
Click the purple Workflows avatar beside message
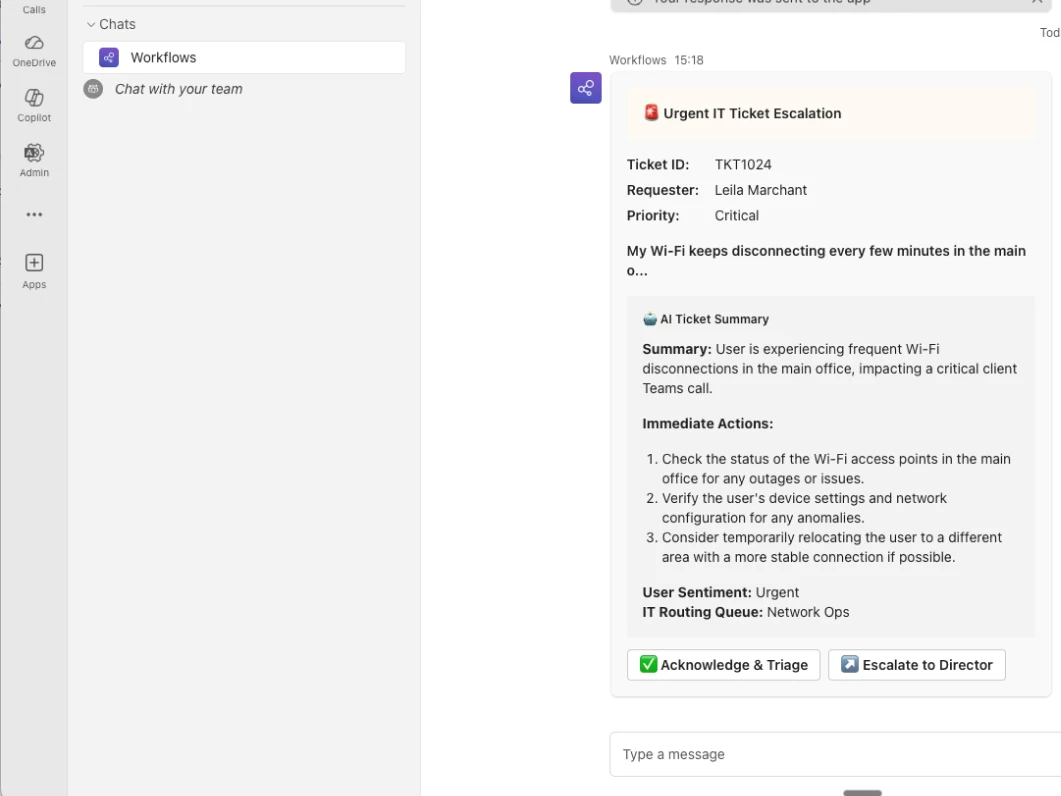click(586, 88)
